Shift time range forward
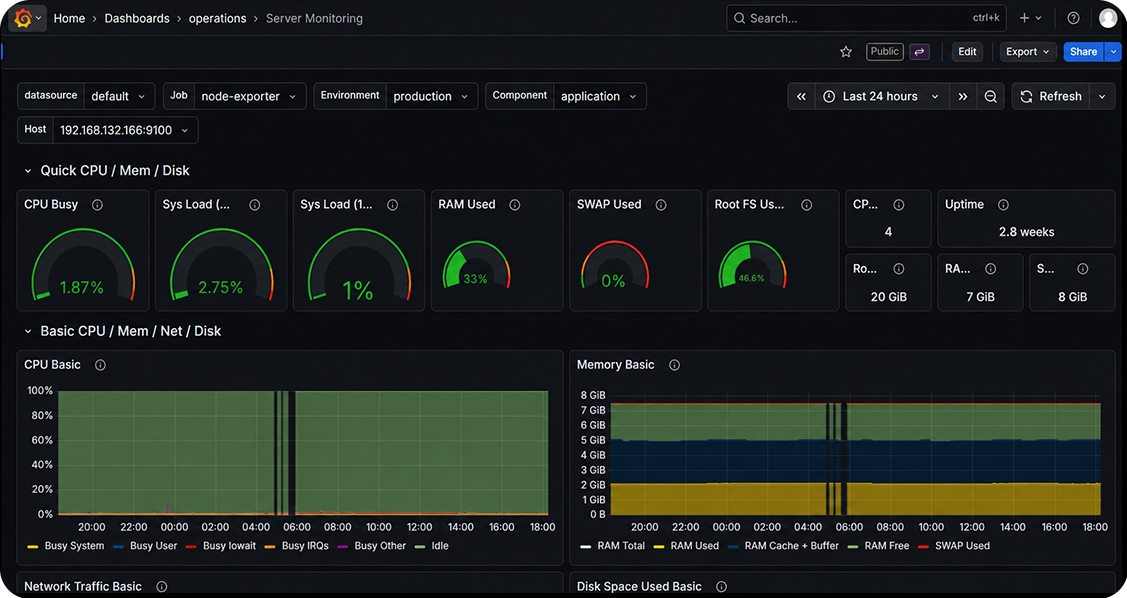Viewport: 1127px width, 598px height. tap(962, 96)
